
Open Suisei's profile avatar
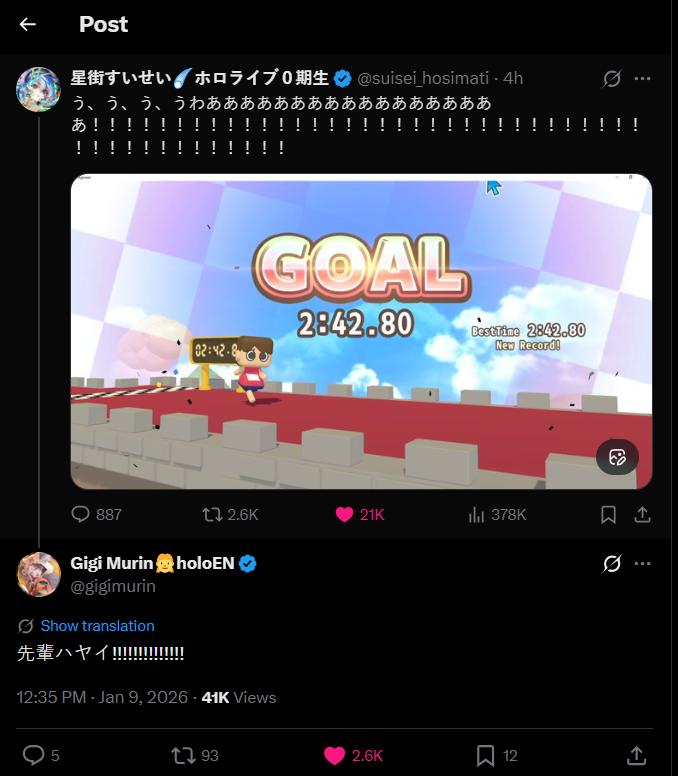click(39, 90)
